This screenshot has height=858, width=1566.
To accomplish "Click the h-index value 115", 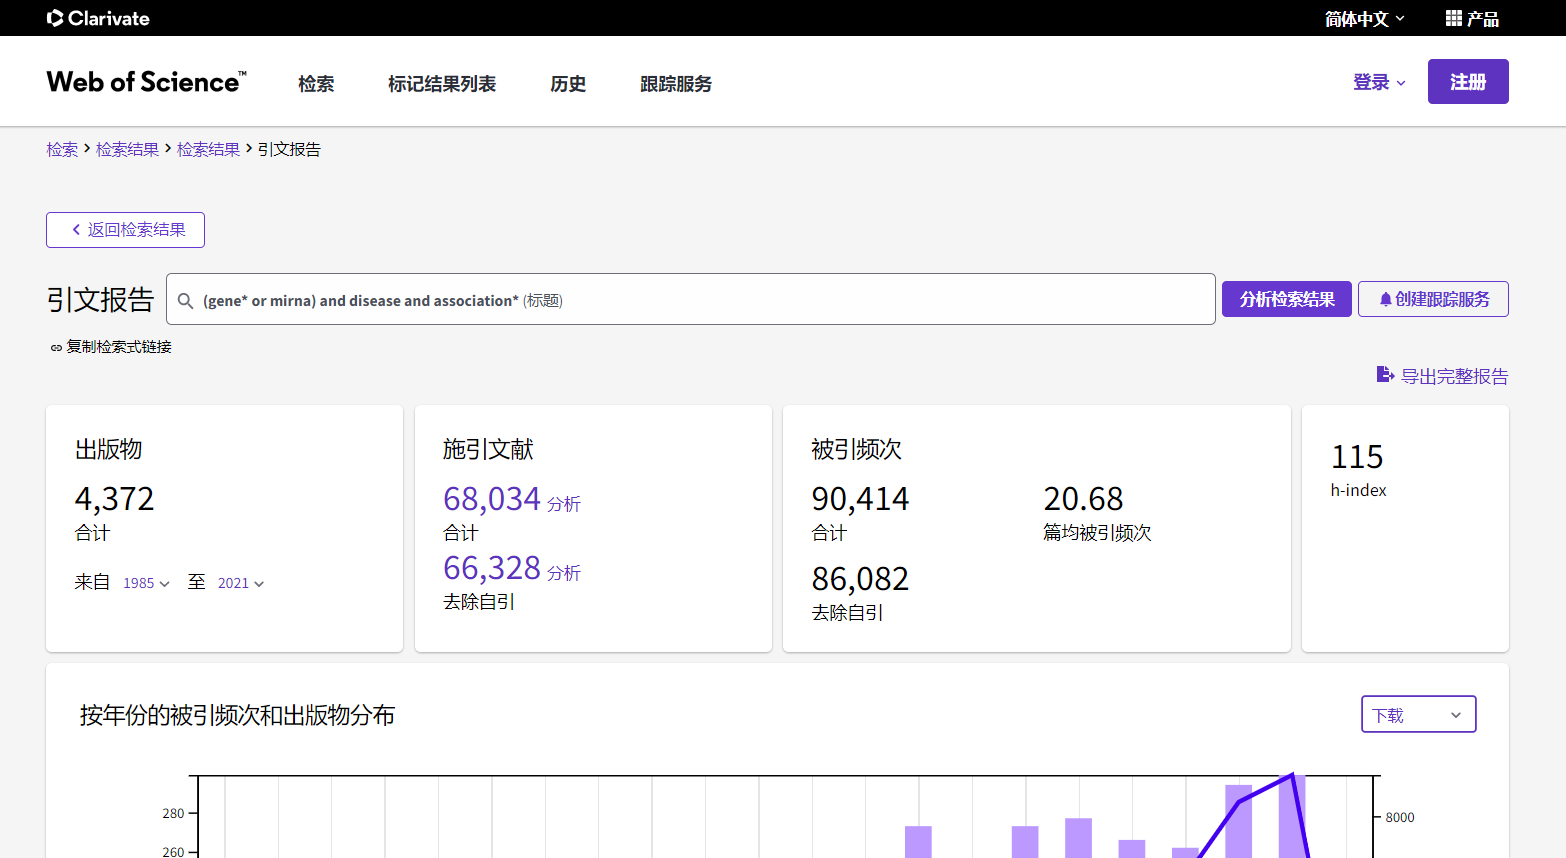I will (x=1357, y=456).
